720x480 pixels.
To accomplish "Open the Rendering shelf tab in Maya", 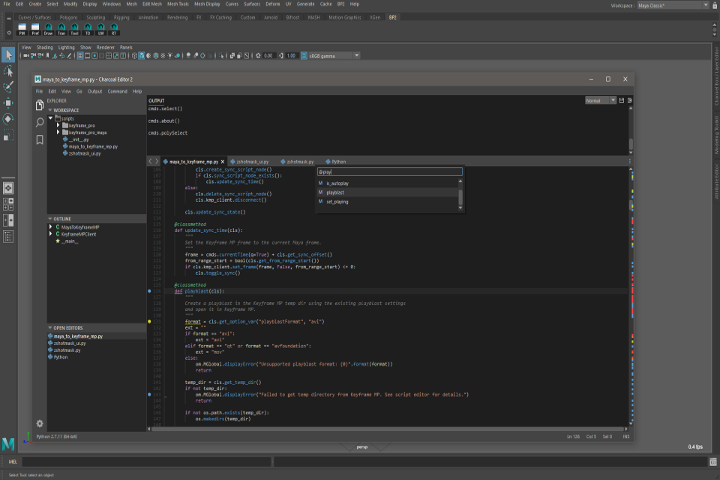I will point(177,17).
